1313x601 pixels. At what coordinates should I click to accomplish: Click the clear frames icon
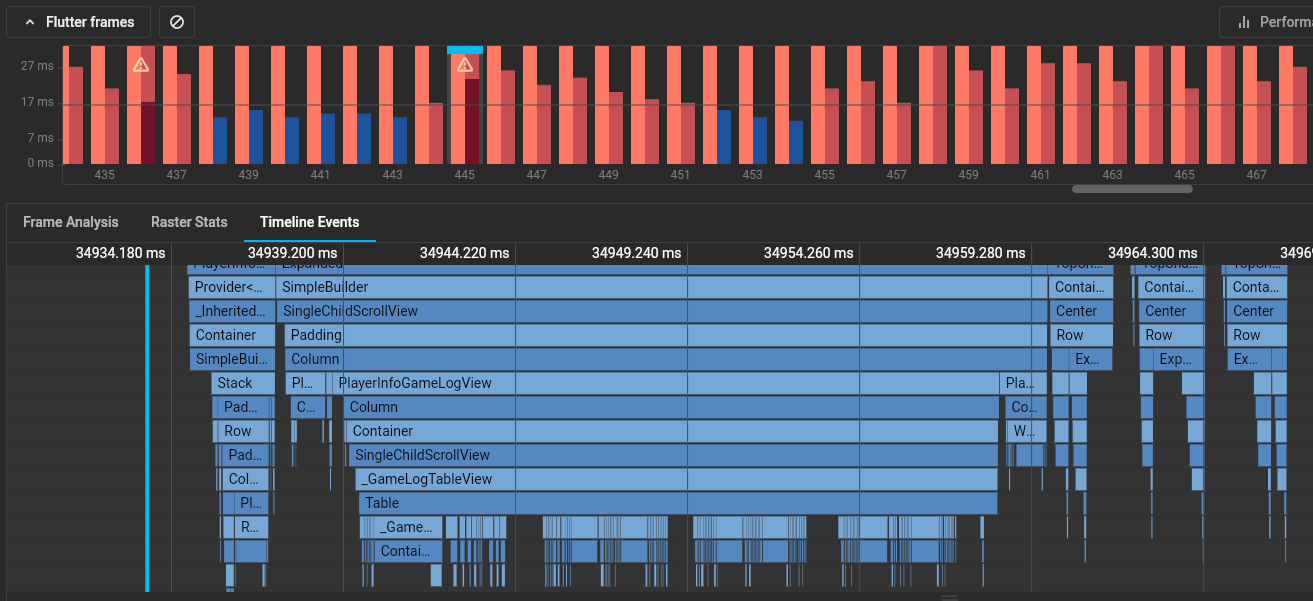[177, 22]
